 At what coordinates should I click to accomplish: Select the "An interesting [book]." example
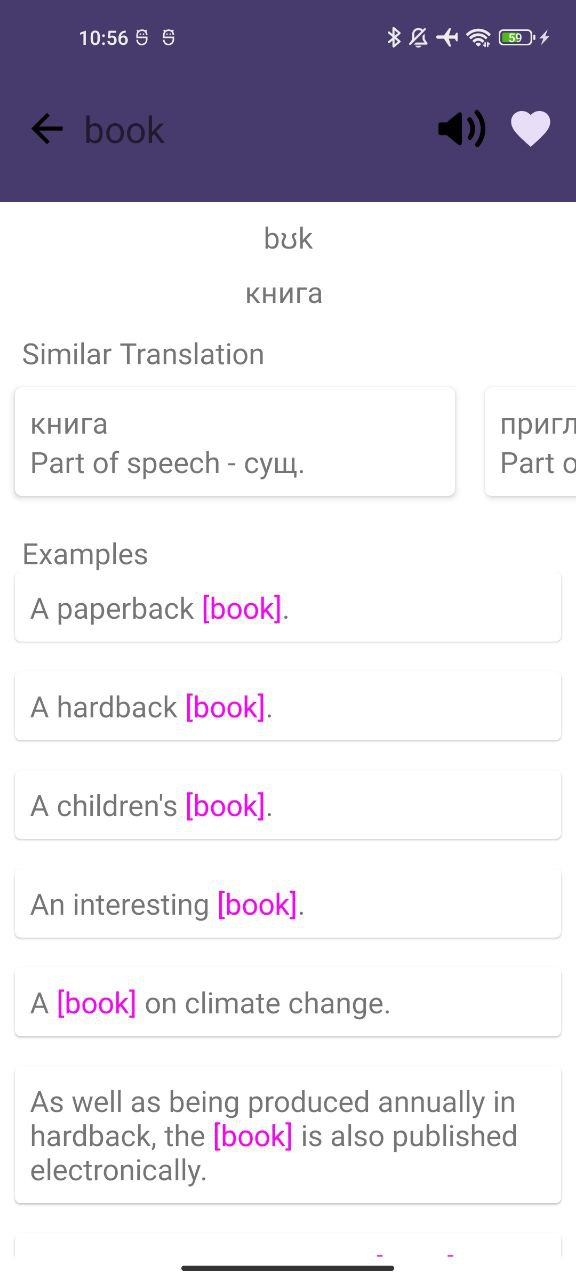click(288, 903)
